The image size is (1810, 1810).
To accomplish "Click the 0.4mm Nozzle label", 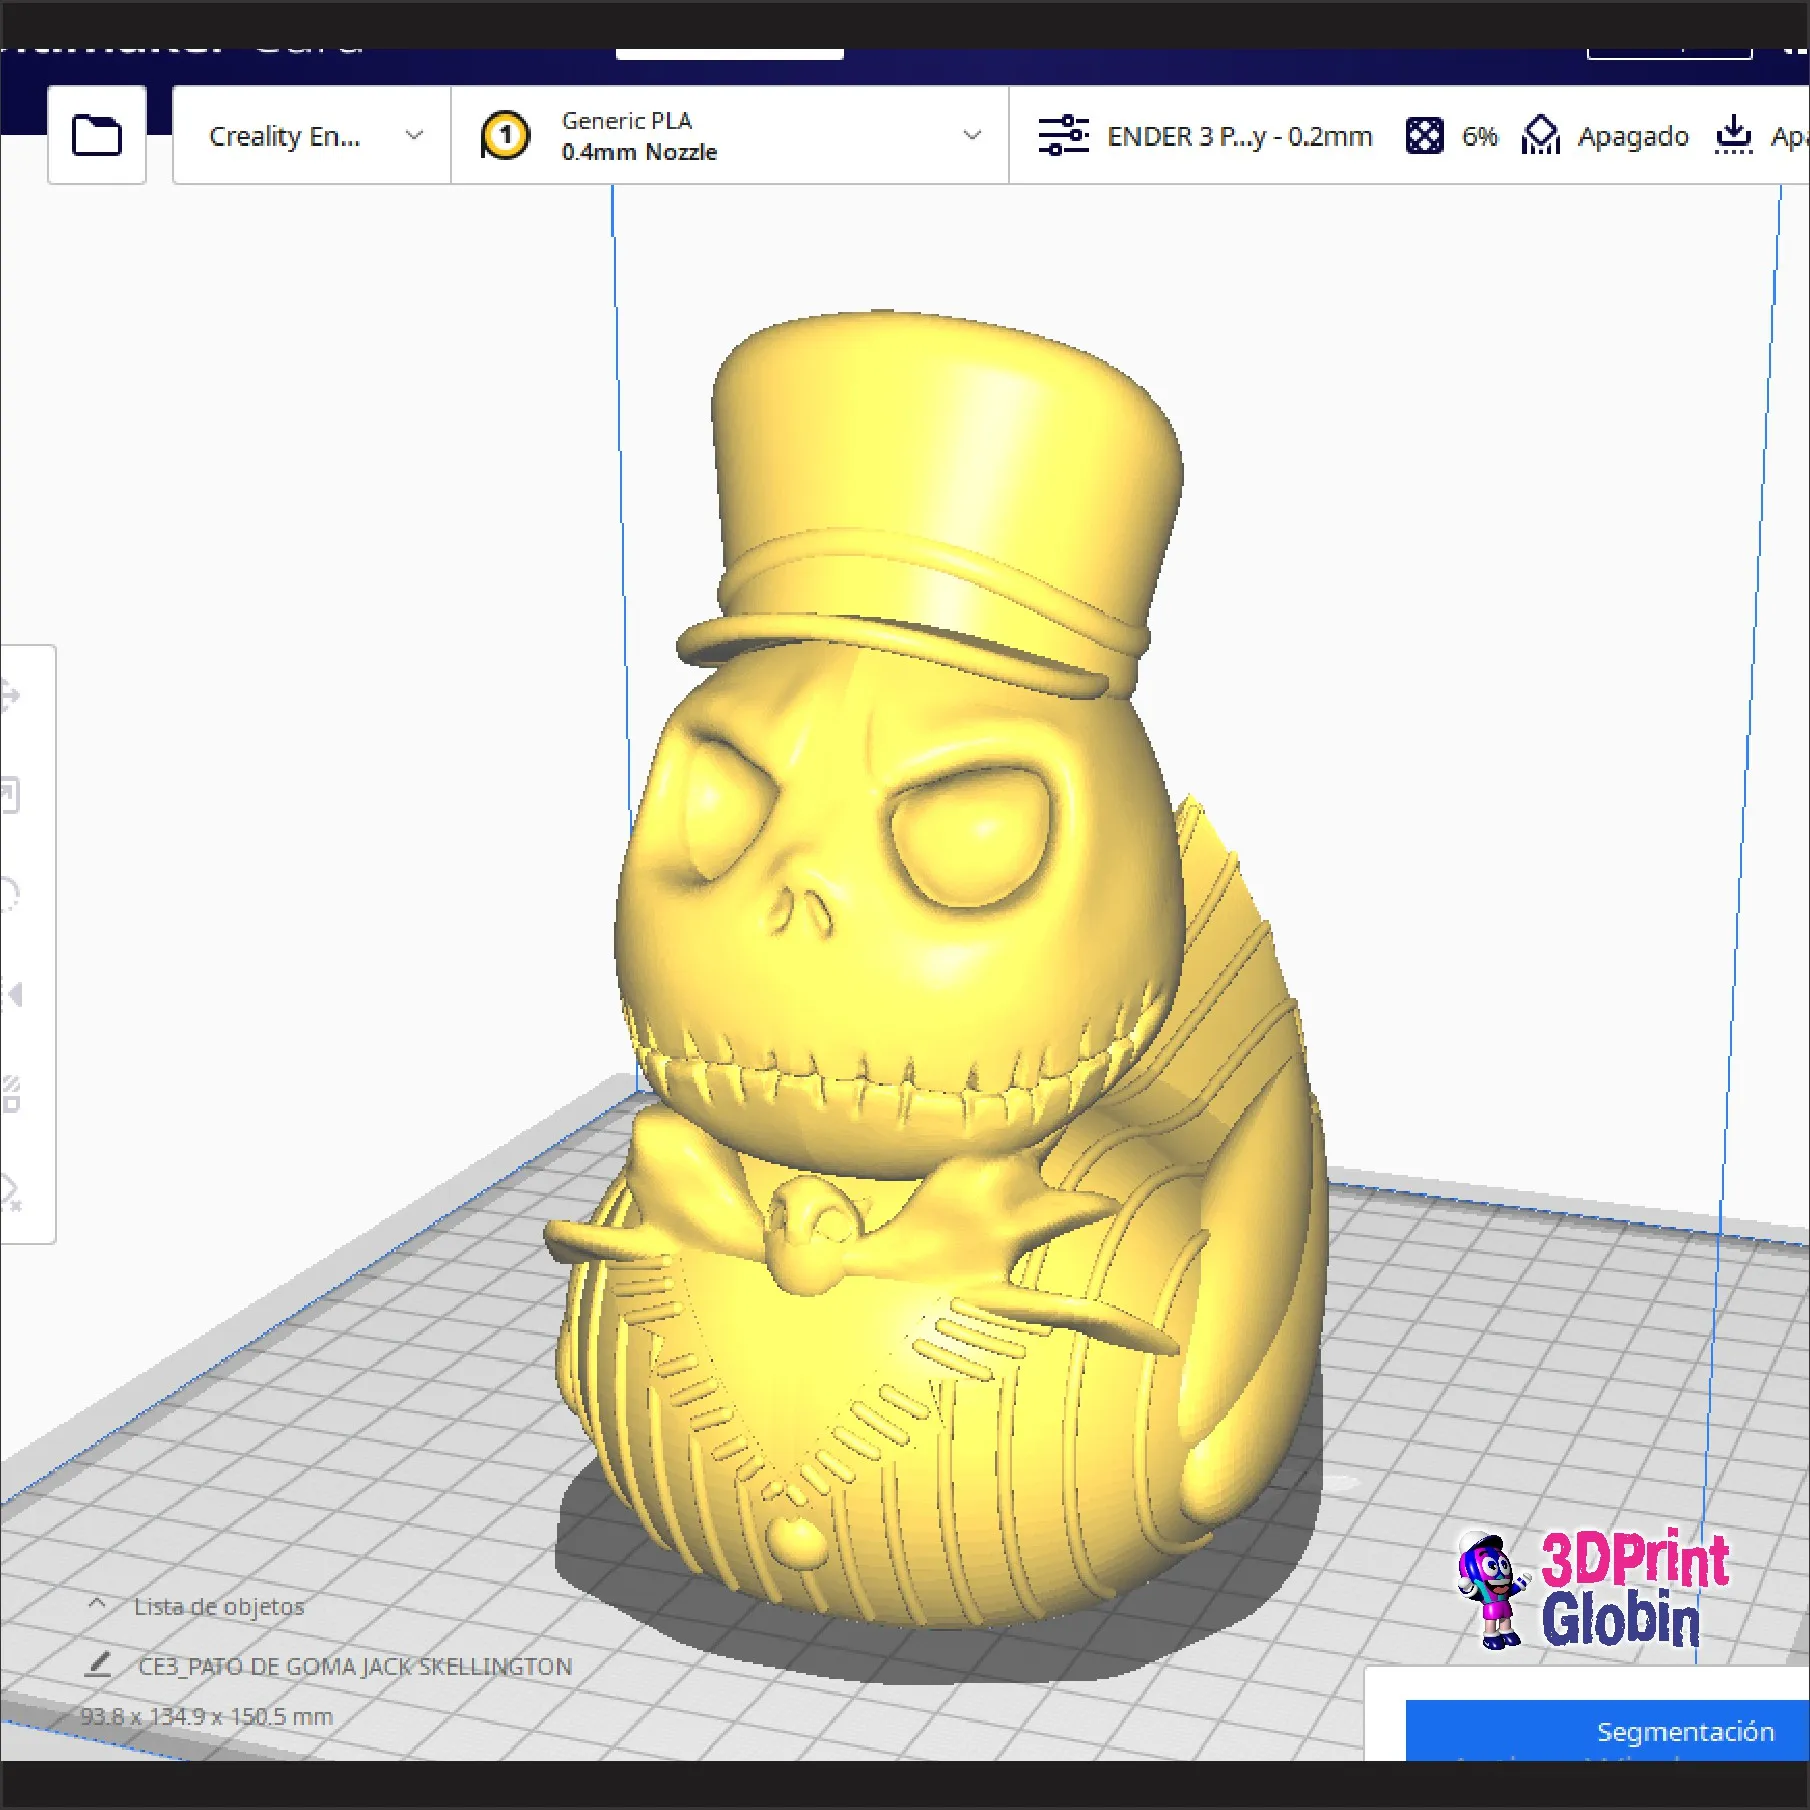I will click(x=639, y=152).
